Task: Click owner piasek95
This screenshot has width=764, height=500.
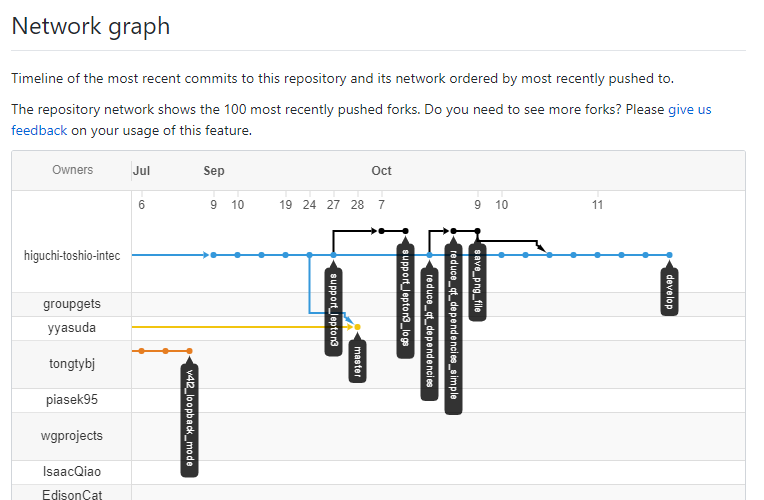Action: (x=72, y=399)
